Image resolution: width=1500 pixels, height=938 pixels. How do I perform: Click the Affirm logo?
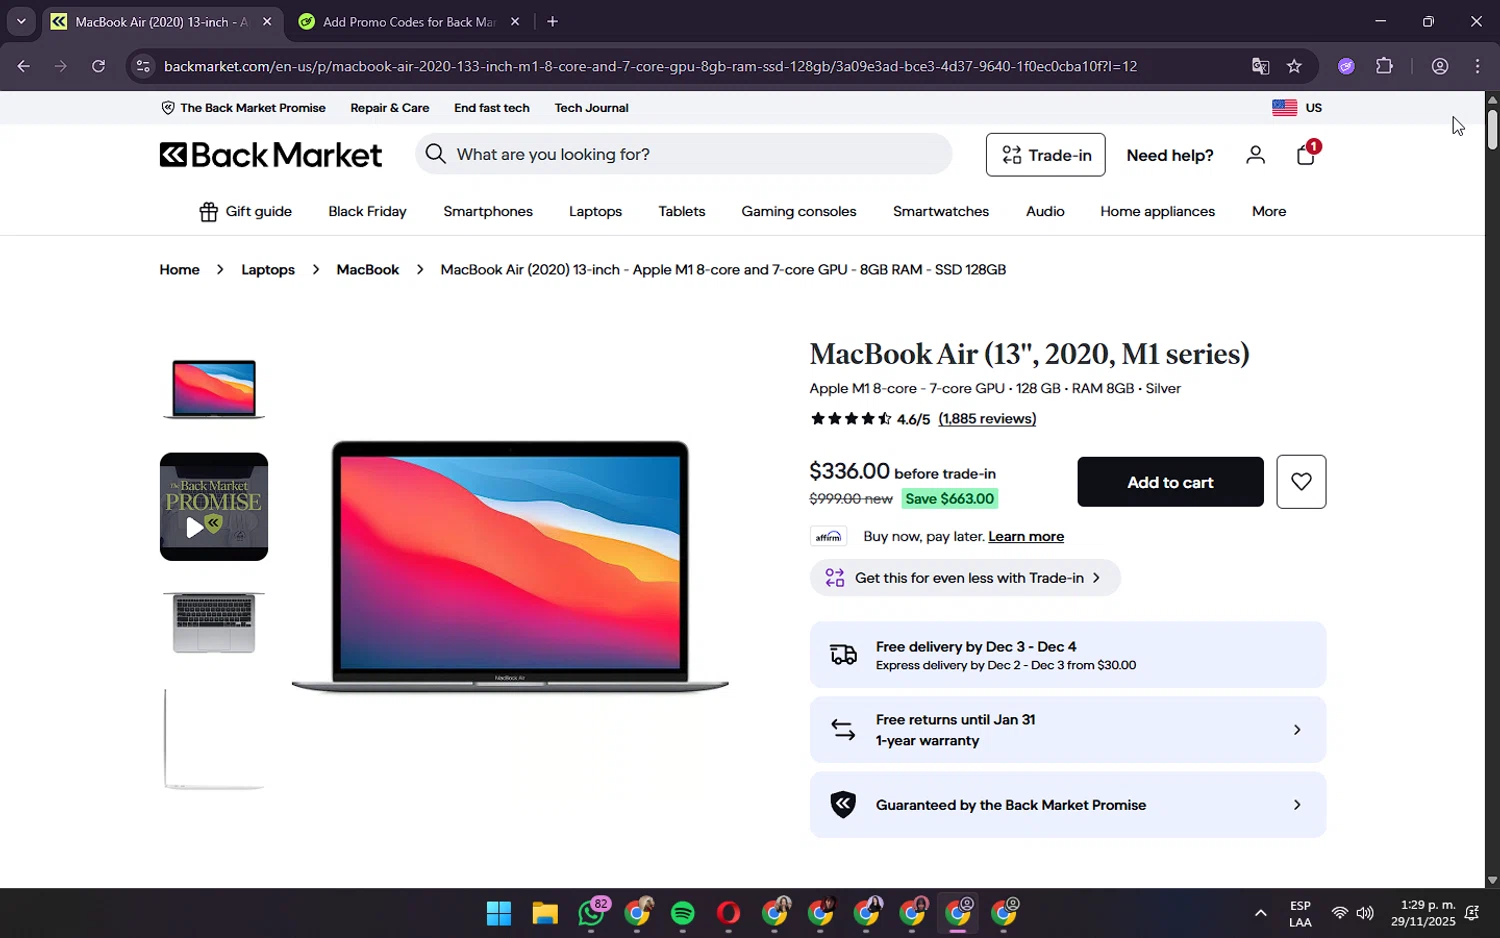tap(828, 537)
